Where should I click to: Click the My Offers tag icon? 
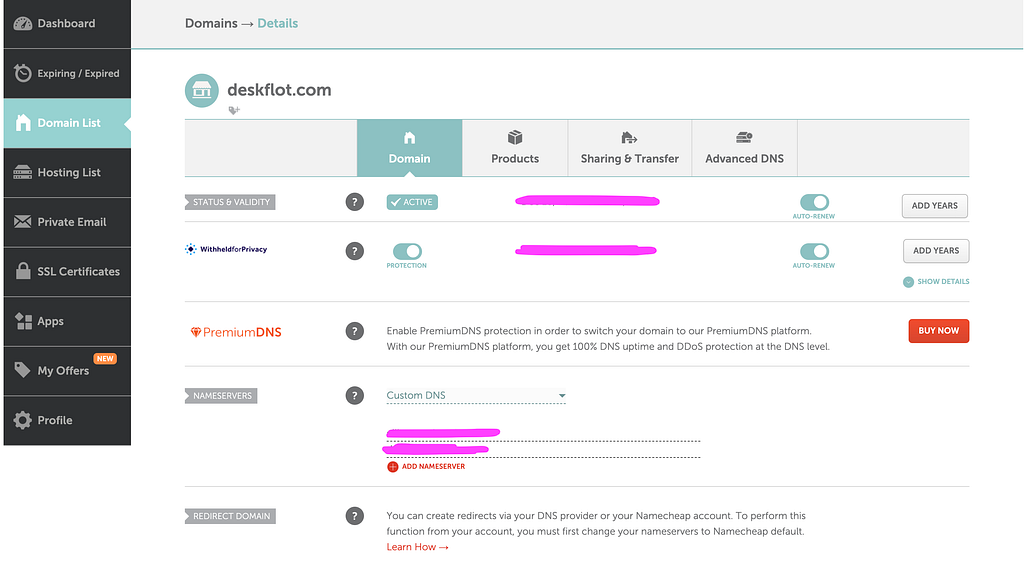click(22, 370)
